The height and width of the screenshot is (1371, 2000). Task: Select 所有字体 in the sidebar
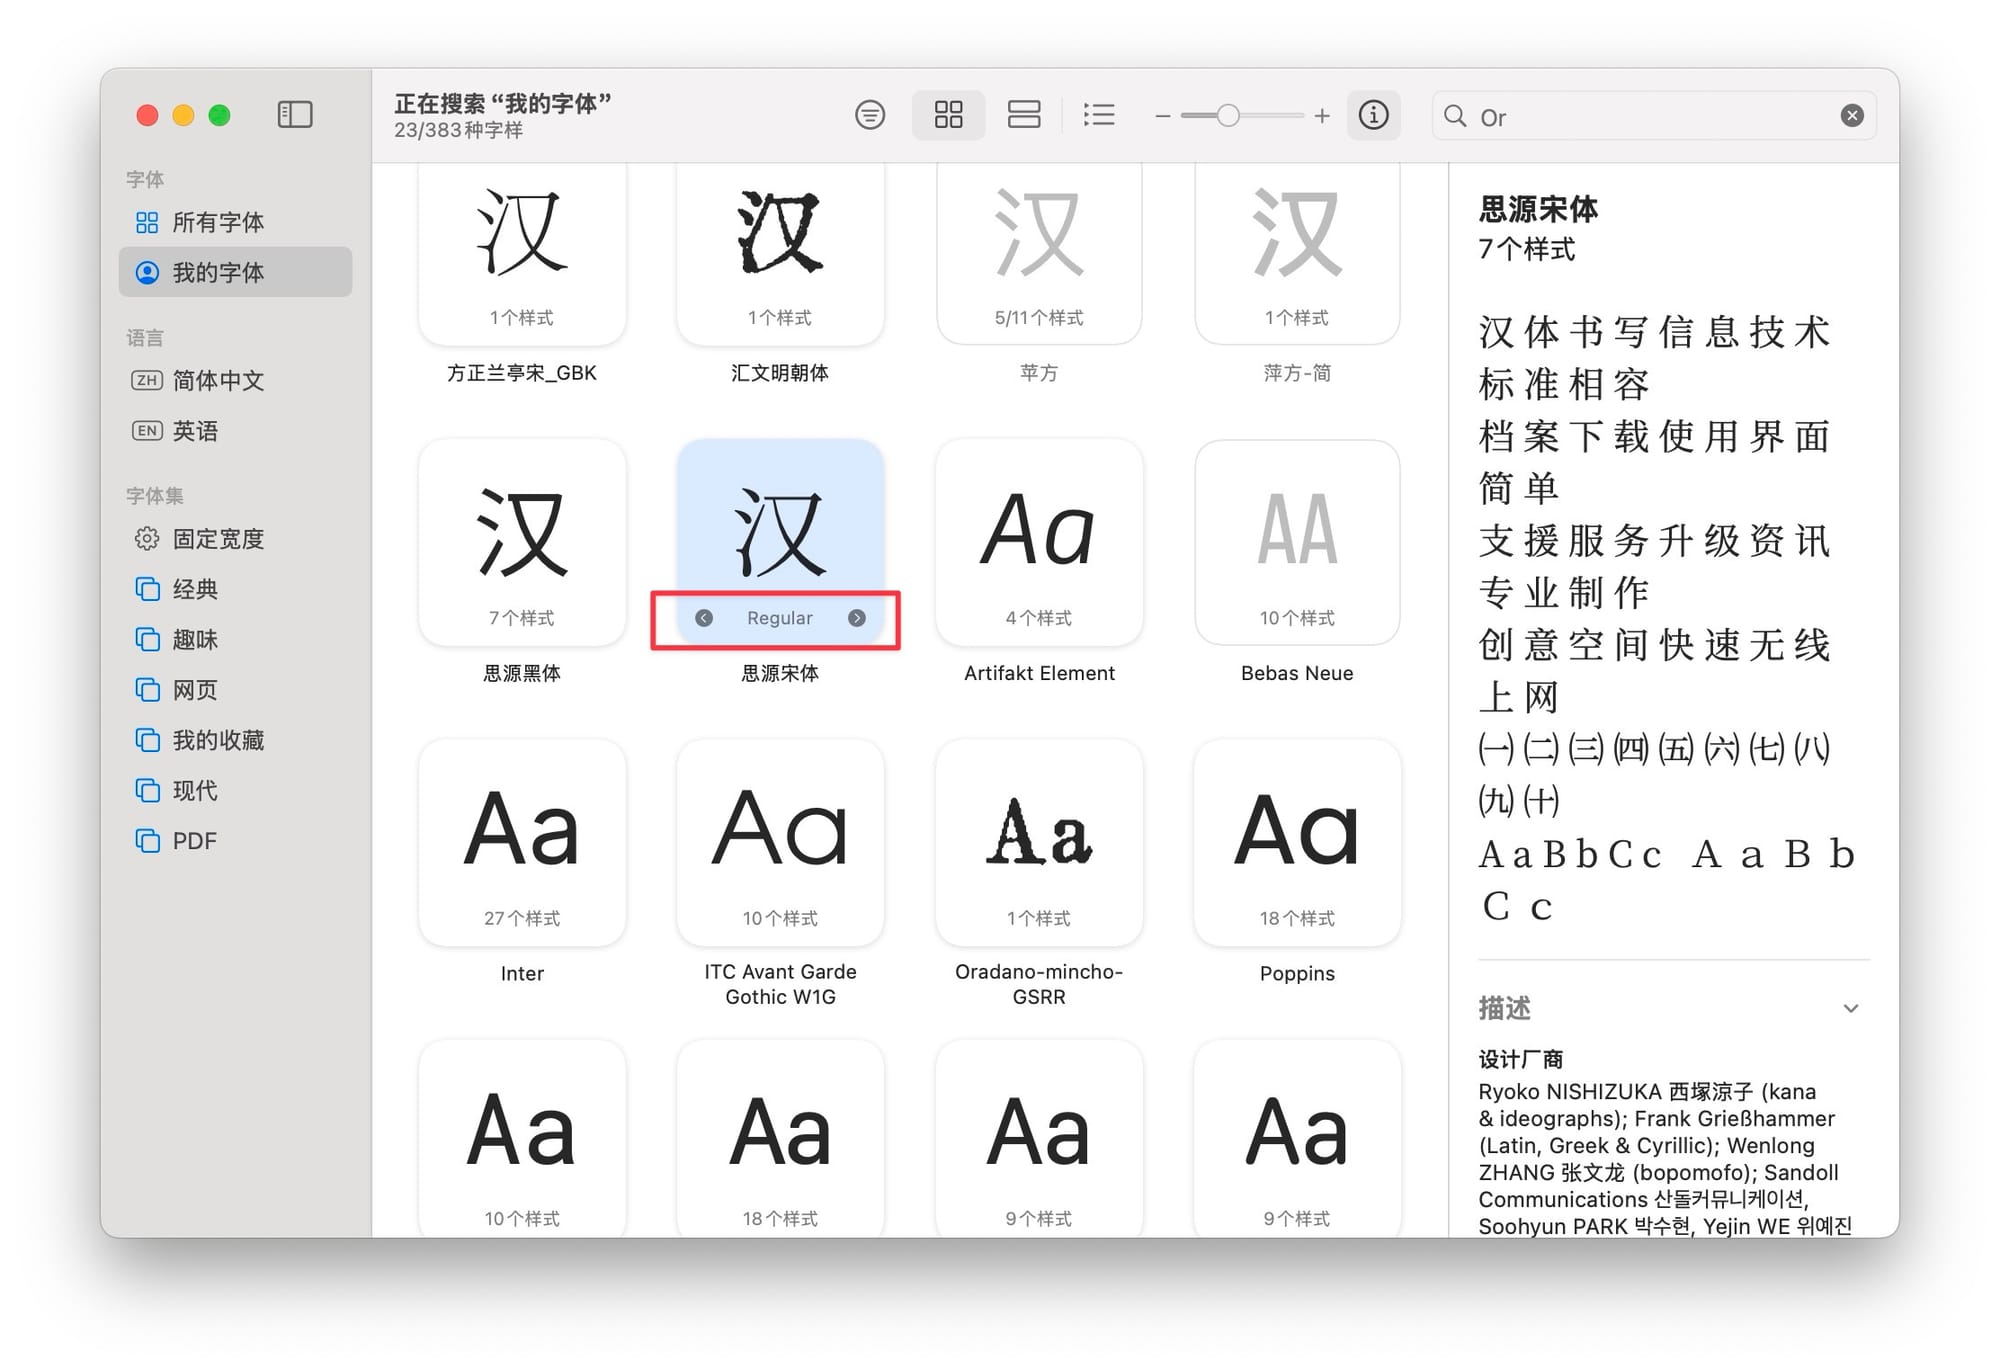218,222
